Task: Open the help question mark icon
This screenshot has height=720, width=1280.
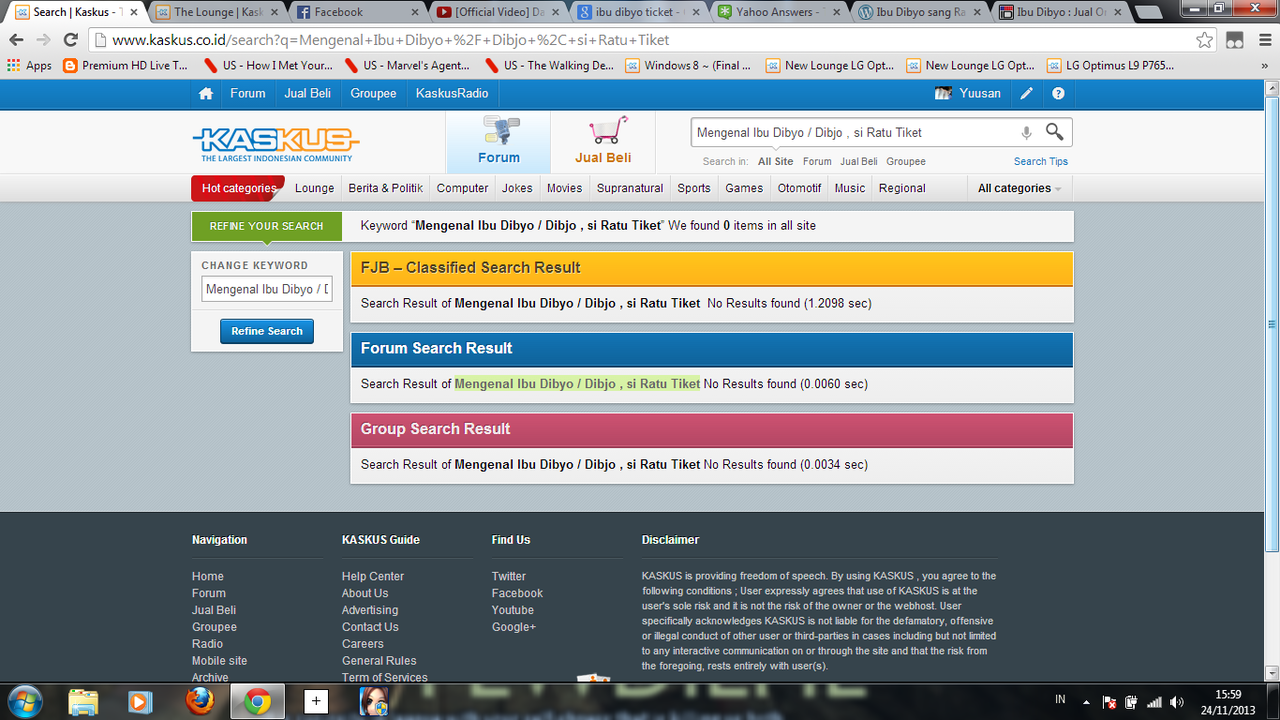Action: pos(1058,93)
